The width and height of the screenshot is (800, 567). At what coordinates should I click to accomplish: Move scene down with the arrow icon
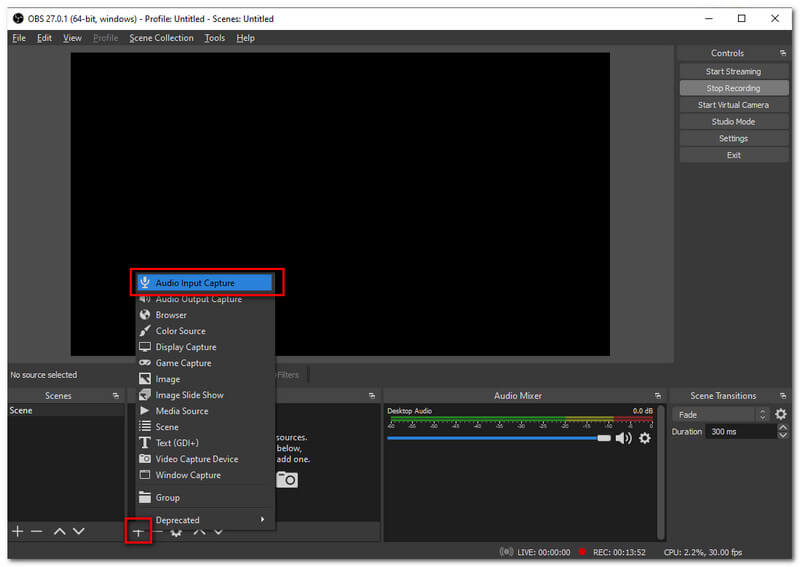(x=79, y=531)
